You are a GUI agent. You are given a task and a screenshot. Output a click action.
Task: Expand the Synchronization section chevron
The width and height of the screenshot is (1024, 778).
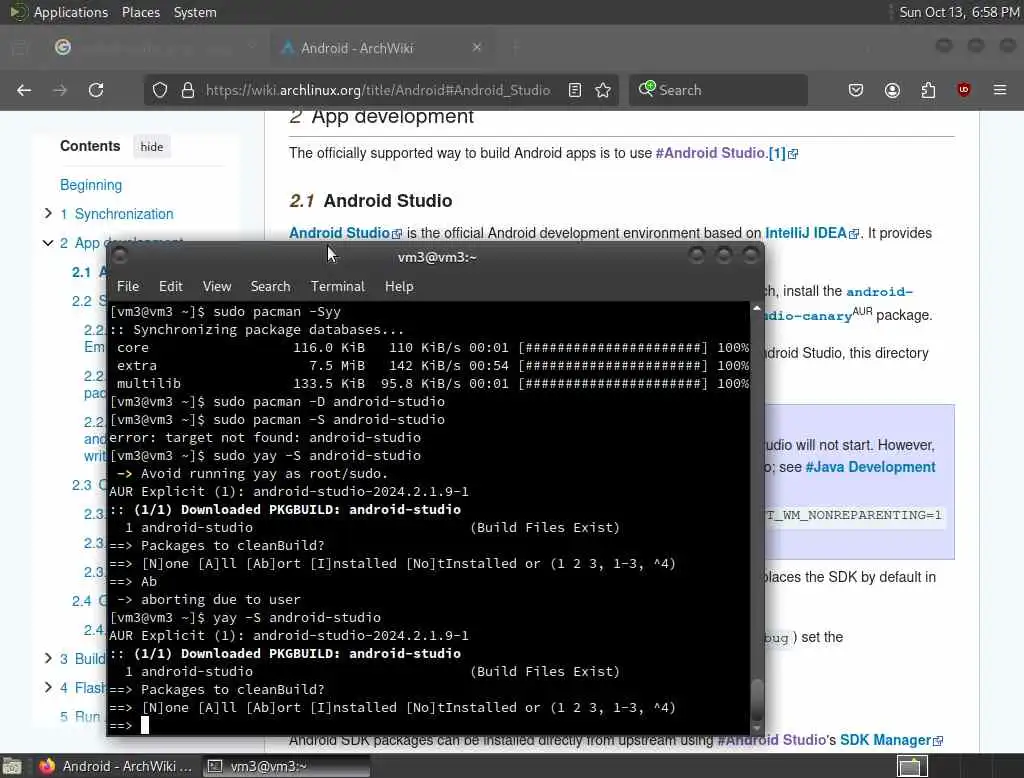[48, 213]
